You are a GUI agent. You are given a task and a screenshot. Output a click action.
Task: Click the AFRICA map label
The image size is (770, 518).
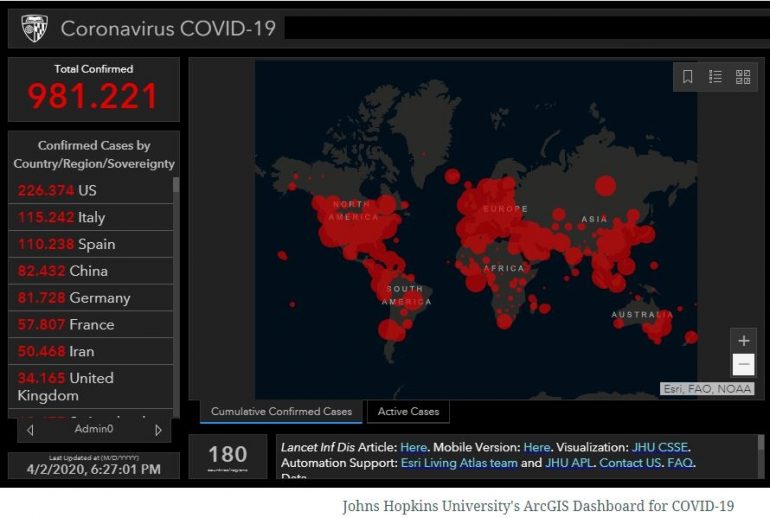[504, 268]
